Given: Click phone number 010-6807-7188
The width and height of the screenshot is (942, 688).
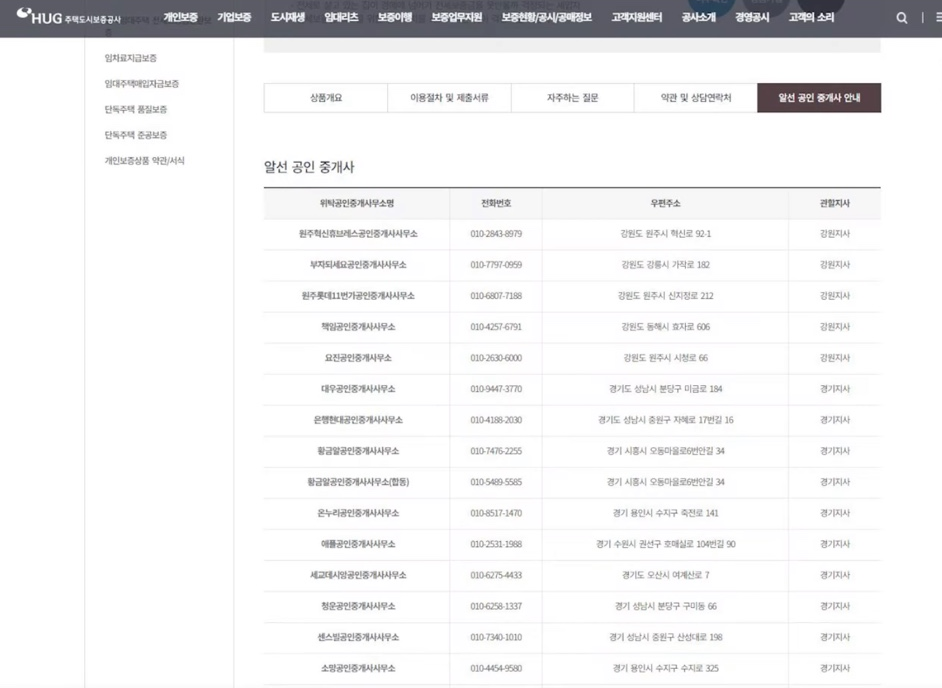Looking at the screenshot, I should click(496, 296).
